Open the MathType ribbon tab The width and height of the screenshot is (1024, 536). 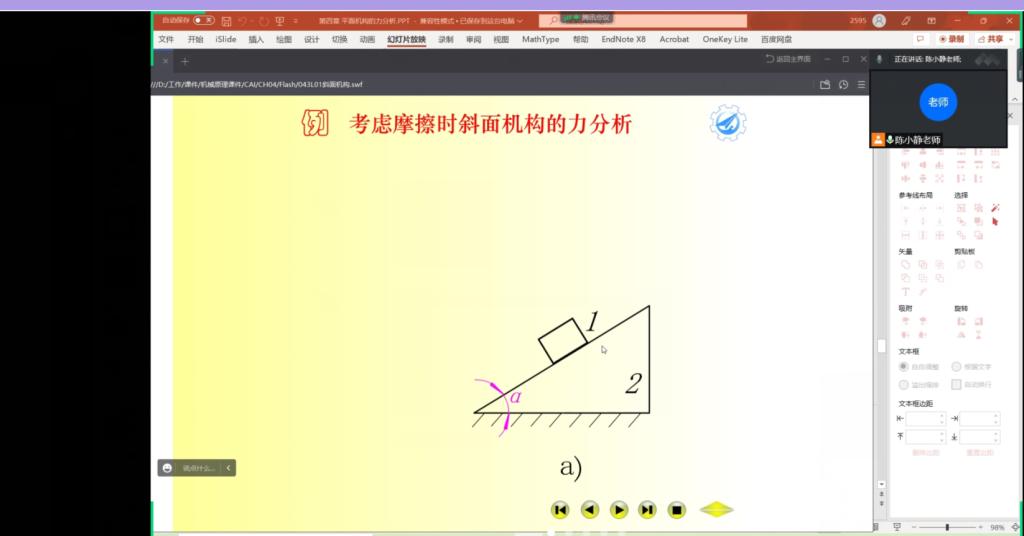coord(540,39)
